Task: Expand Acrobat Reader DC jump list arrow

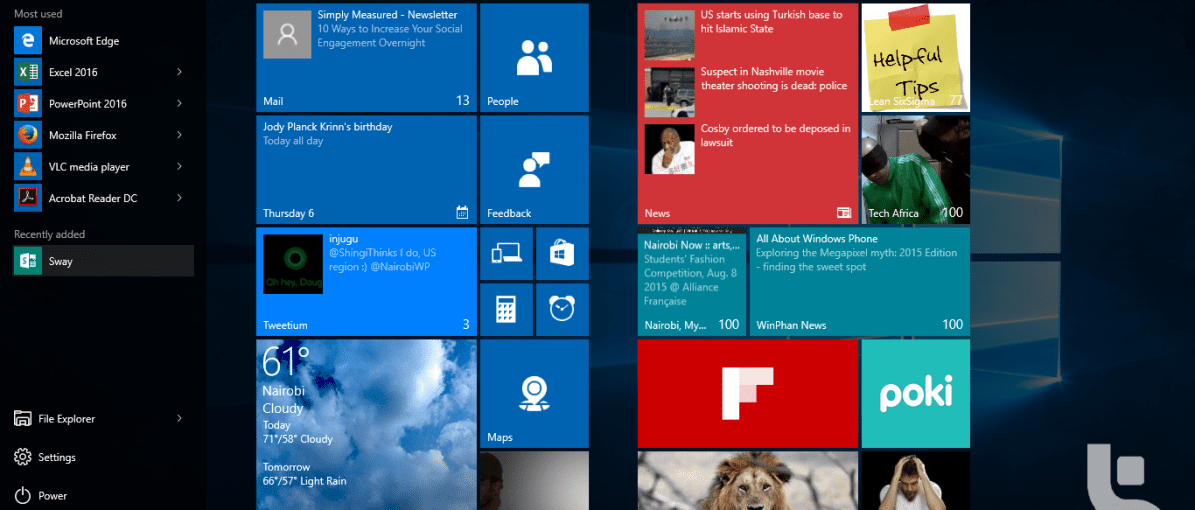Action: 179,197
